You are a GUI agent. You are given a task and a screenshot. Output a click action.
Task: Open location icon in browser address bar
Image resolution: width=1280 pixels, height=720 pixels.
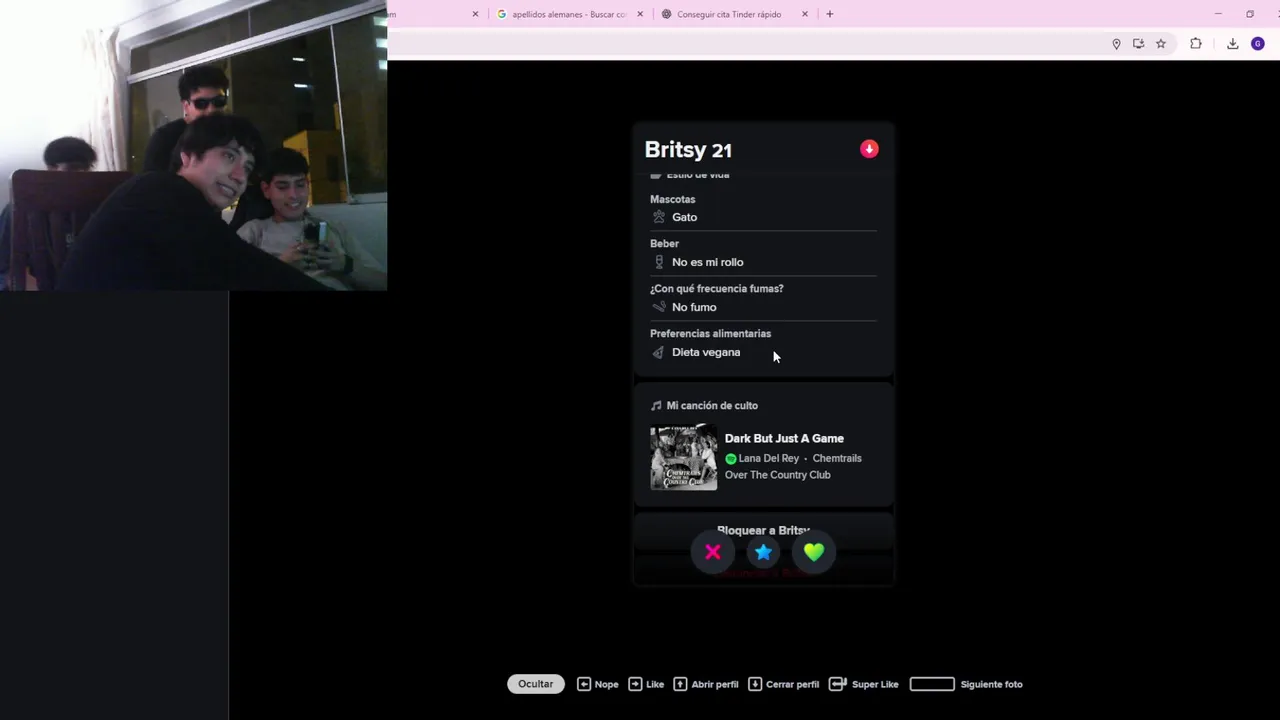click(x=1116, y=44)
